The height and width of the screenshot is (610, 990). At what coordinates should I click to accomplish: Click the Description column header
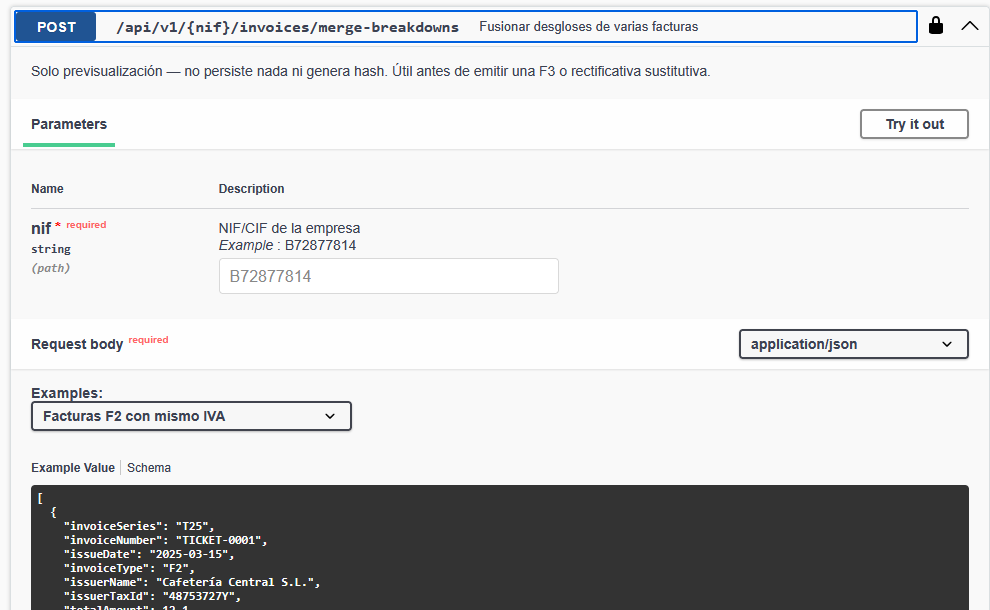(251, 188)
